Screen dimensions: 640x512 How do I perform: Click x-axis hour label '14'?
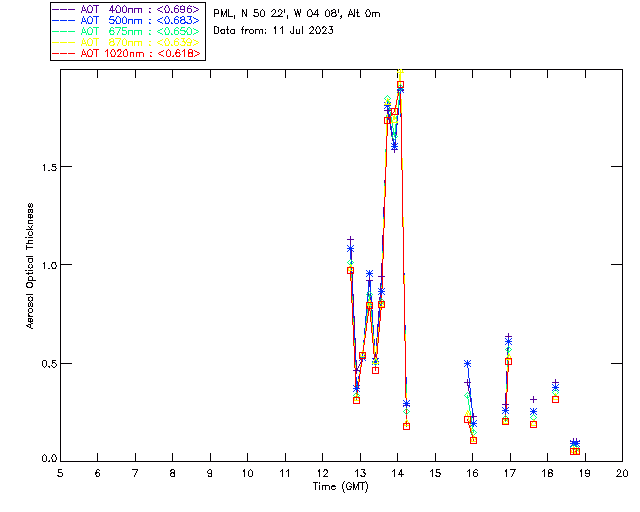tap(398, 473)
